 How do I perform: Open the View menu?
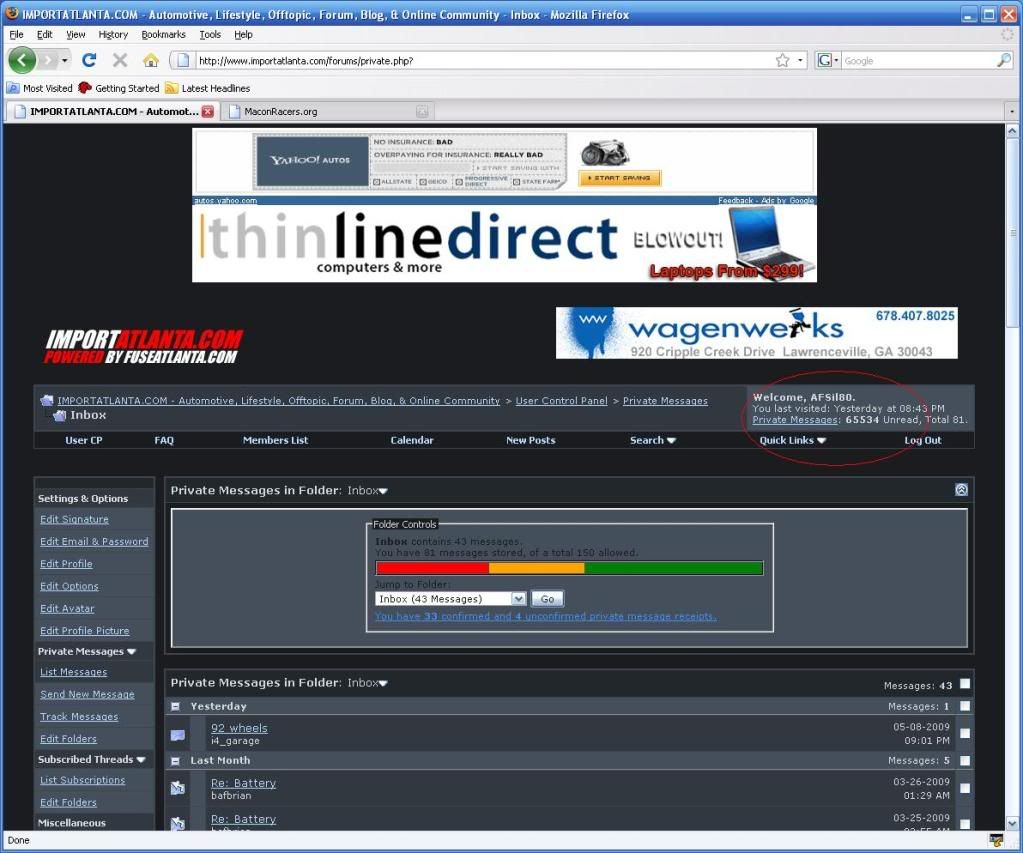tap(76, 35)
